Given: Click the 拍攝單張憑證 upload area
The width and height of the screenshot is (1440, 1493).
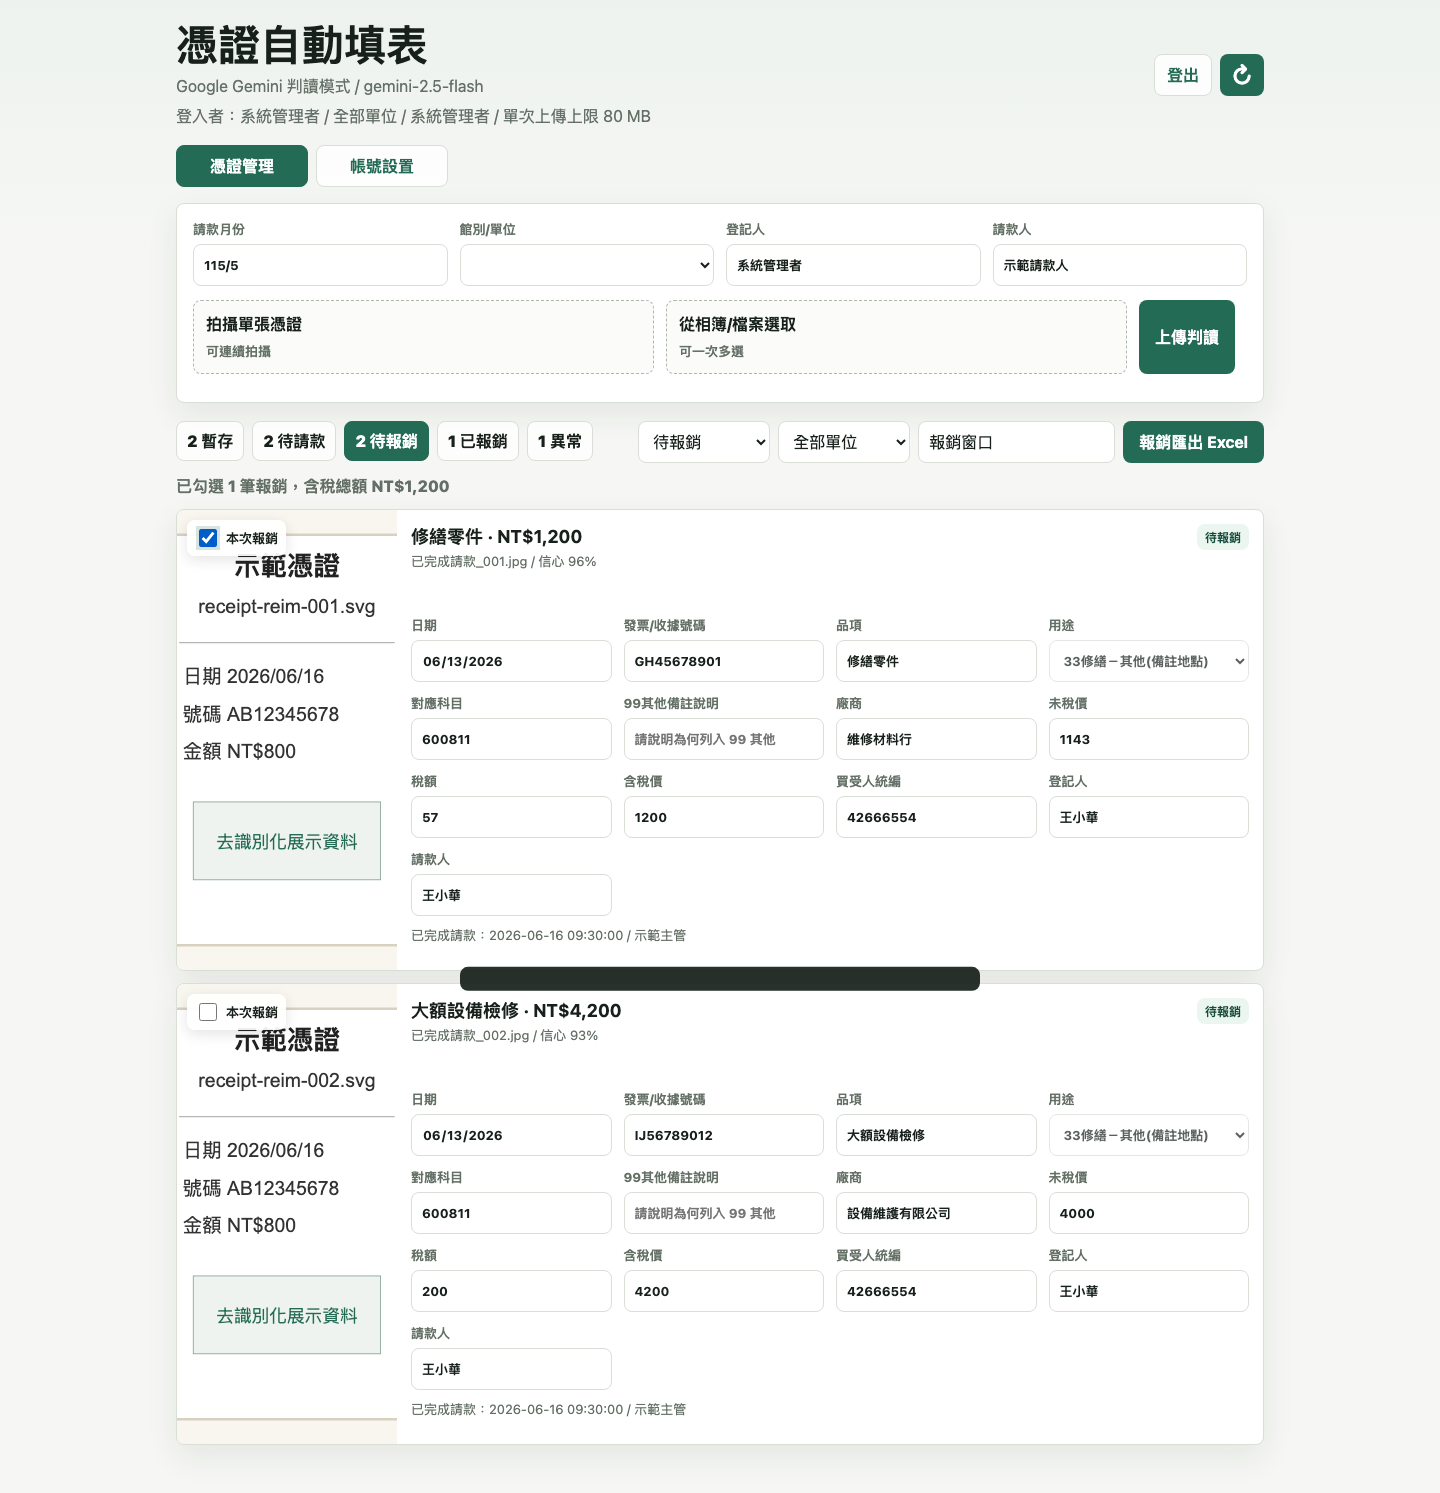Looking at the screenshot, I should (423, 337).
